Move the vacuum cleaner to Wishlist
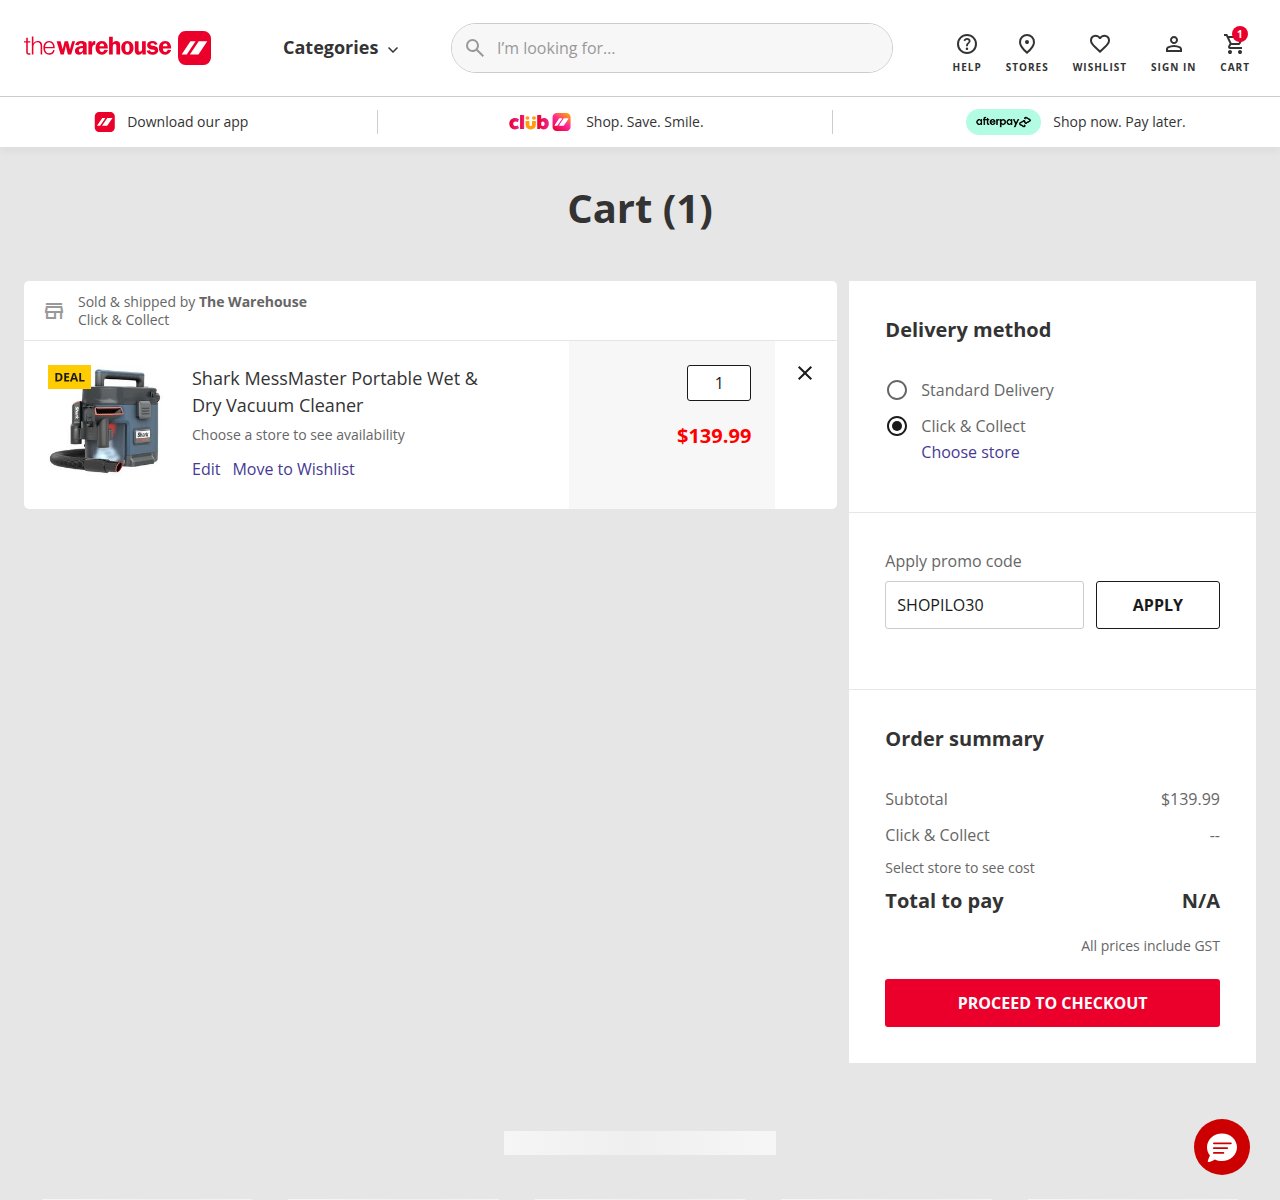 pyautogui.click(x=294, y=469)
